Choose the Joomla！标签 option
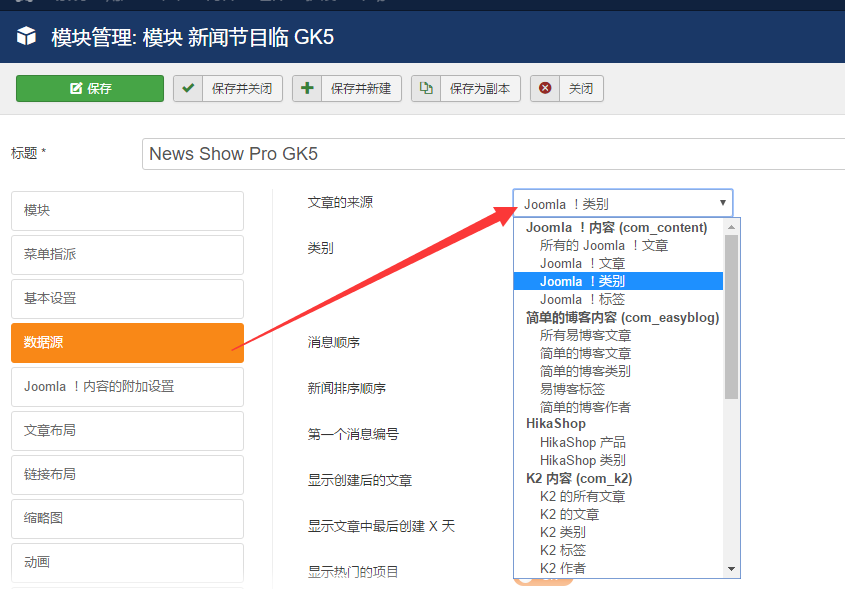Screen dimensions: 845x589 (618, 300)
